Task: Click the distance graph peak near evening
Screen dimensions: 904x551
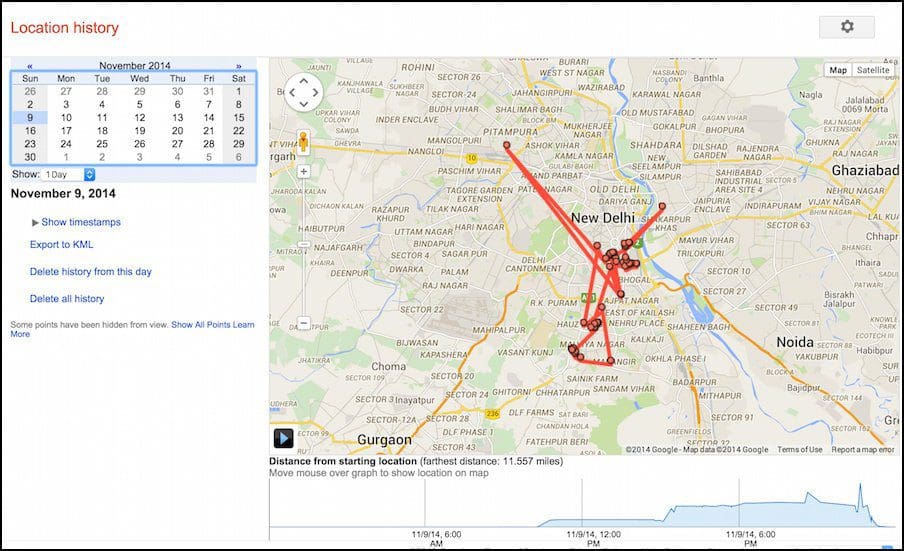Action: pos(860,486)
